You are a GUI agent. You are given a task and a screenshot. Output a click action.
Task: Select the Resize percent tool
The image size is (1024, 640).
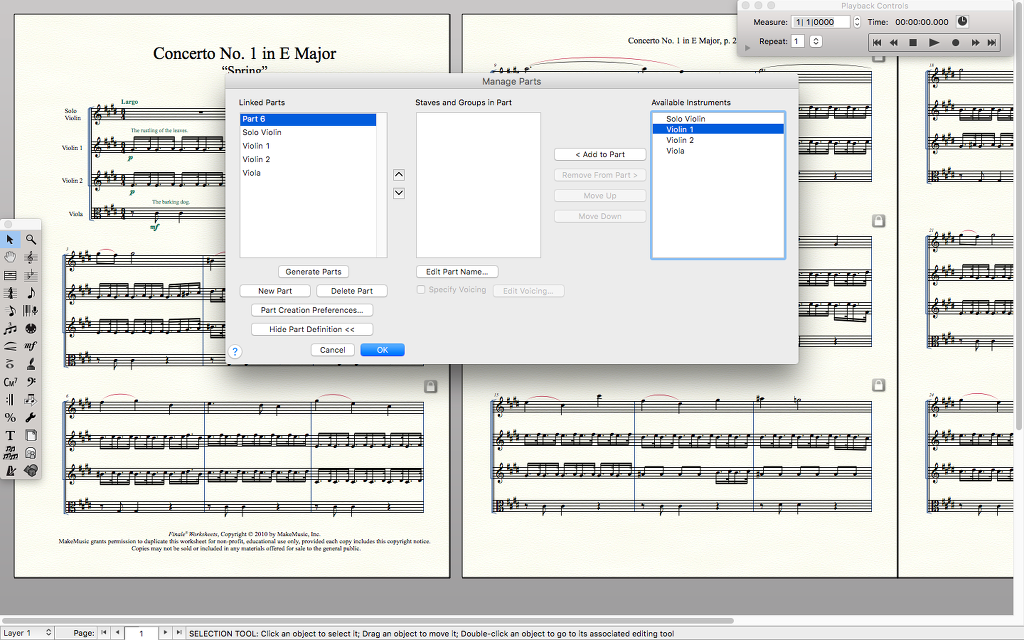pos(10,417)
